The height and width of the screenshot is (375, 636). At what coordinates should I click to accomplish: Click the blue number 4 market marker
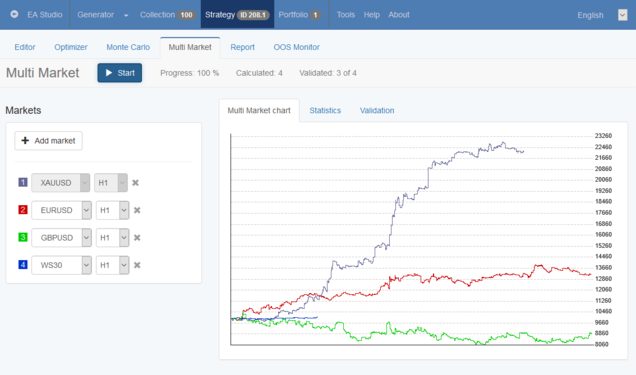coord(23,265)
